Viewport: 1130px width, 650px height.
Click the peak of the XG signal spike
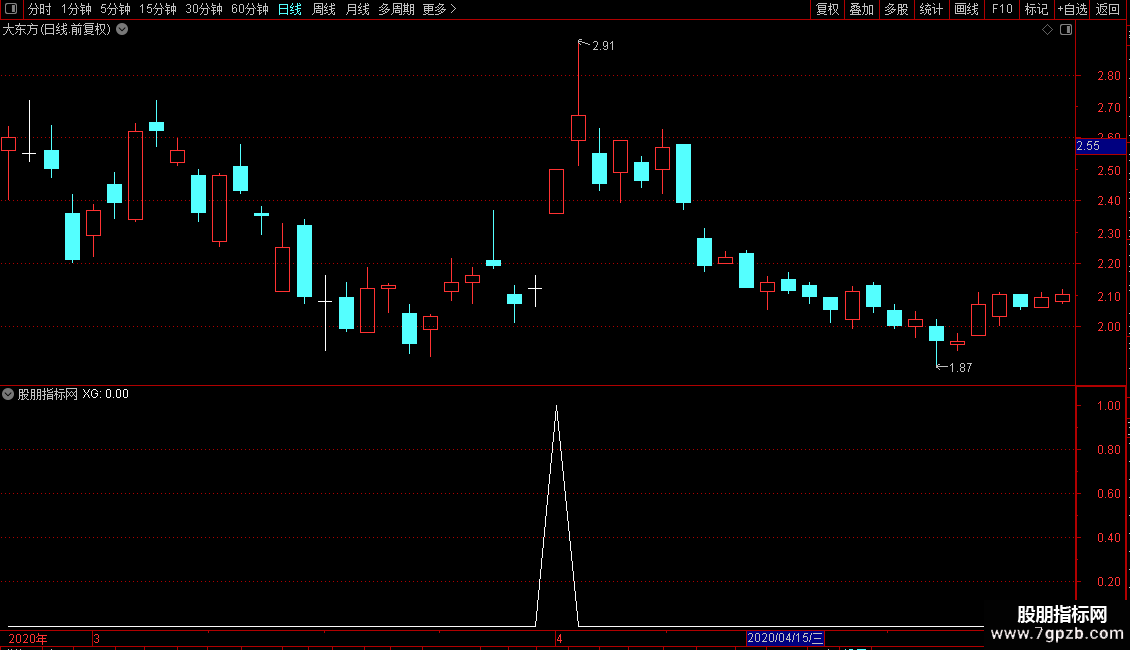click(x=556, y=406)
